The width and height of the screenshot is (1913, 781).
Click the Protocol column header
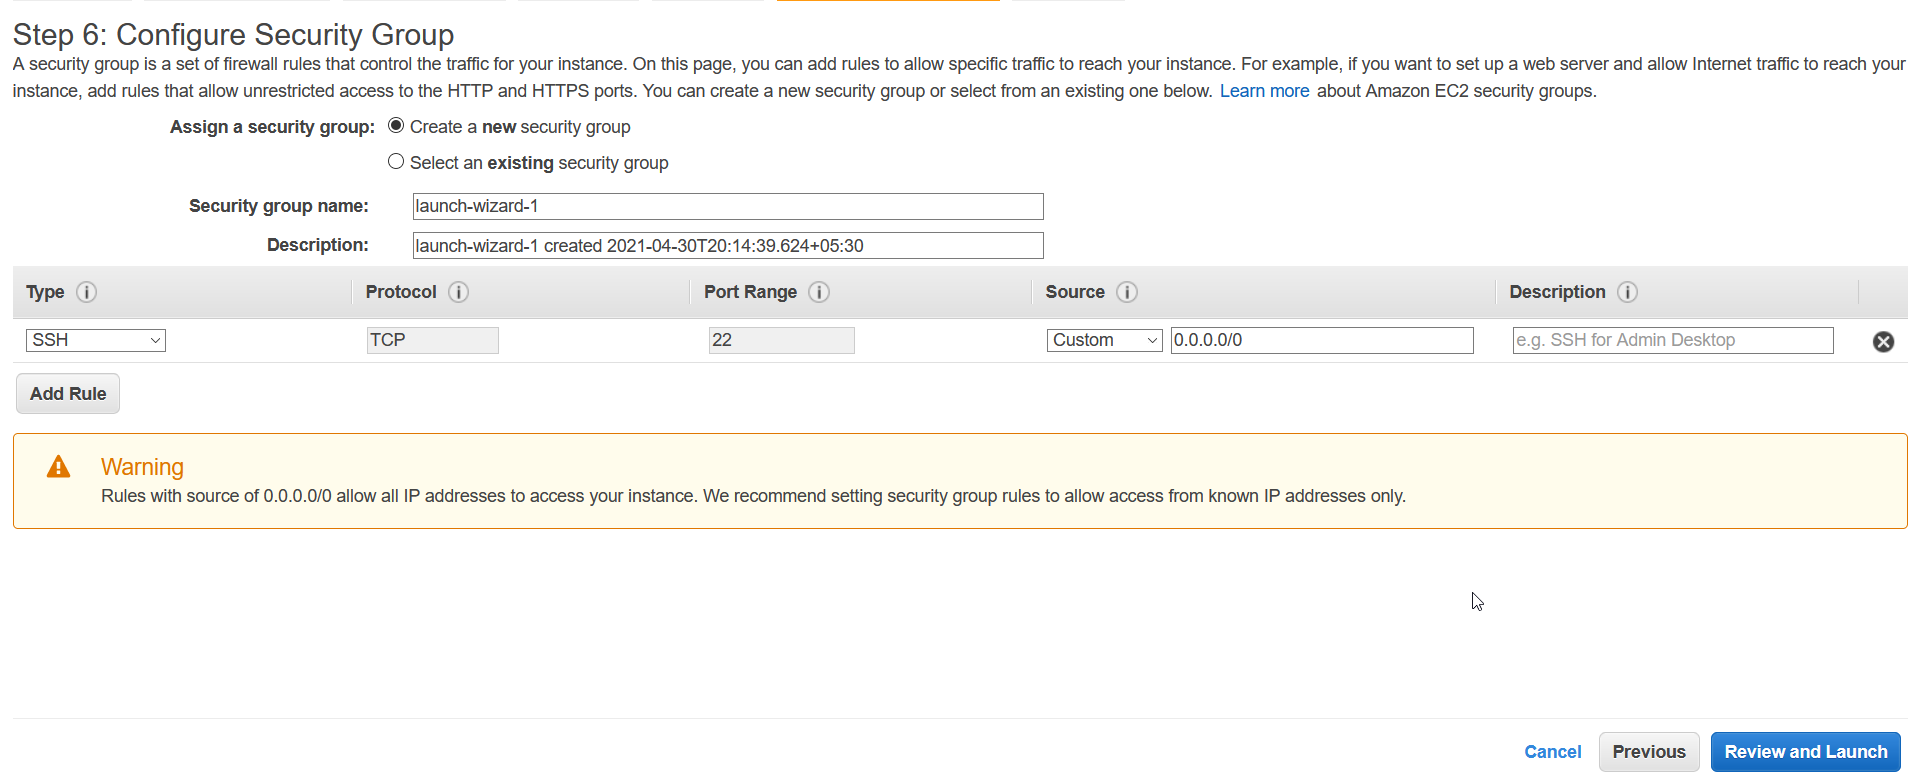pyautogui.click(x=401, y=292)
